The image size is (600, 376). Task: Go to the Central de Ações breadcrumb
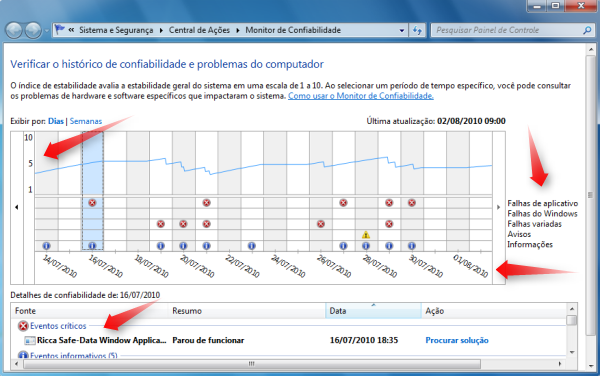click(199, 30)
